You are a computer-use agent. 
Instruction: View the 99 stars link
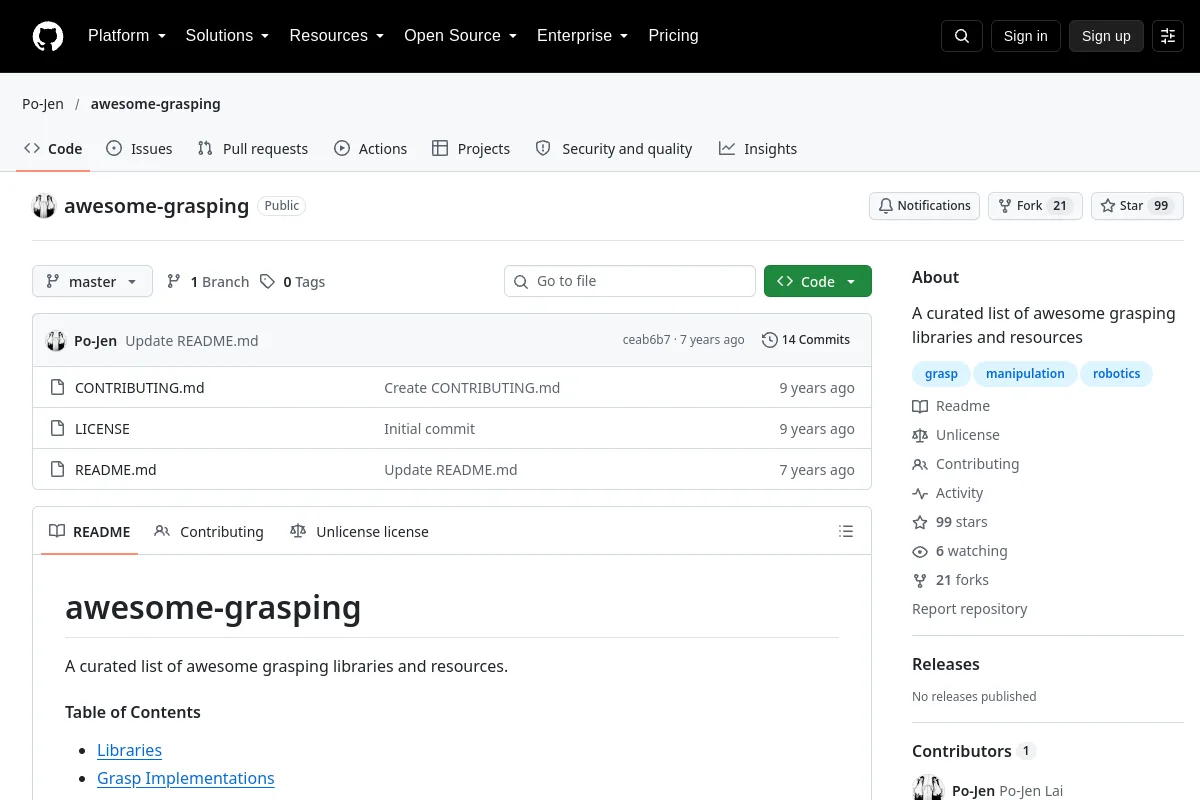[x=950, y=522]
